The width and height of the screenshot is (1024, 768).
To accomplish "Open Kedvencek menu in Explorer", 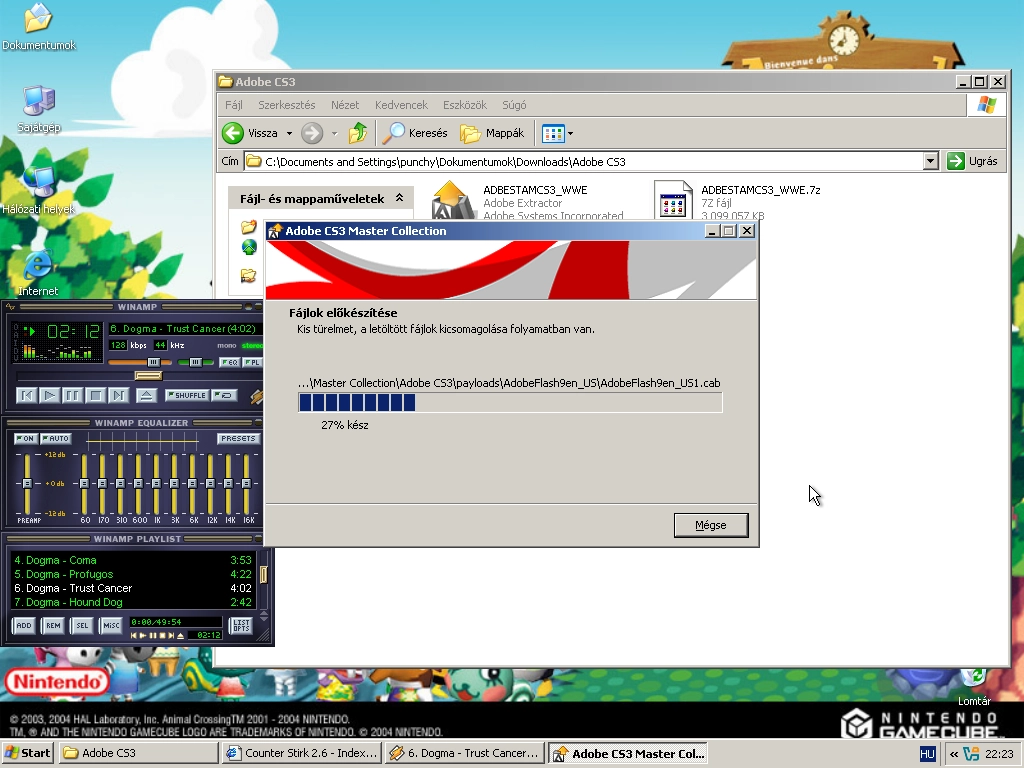I will (401, 105).
